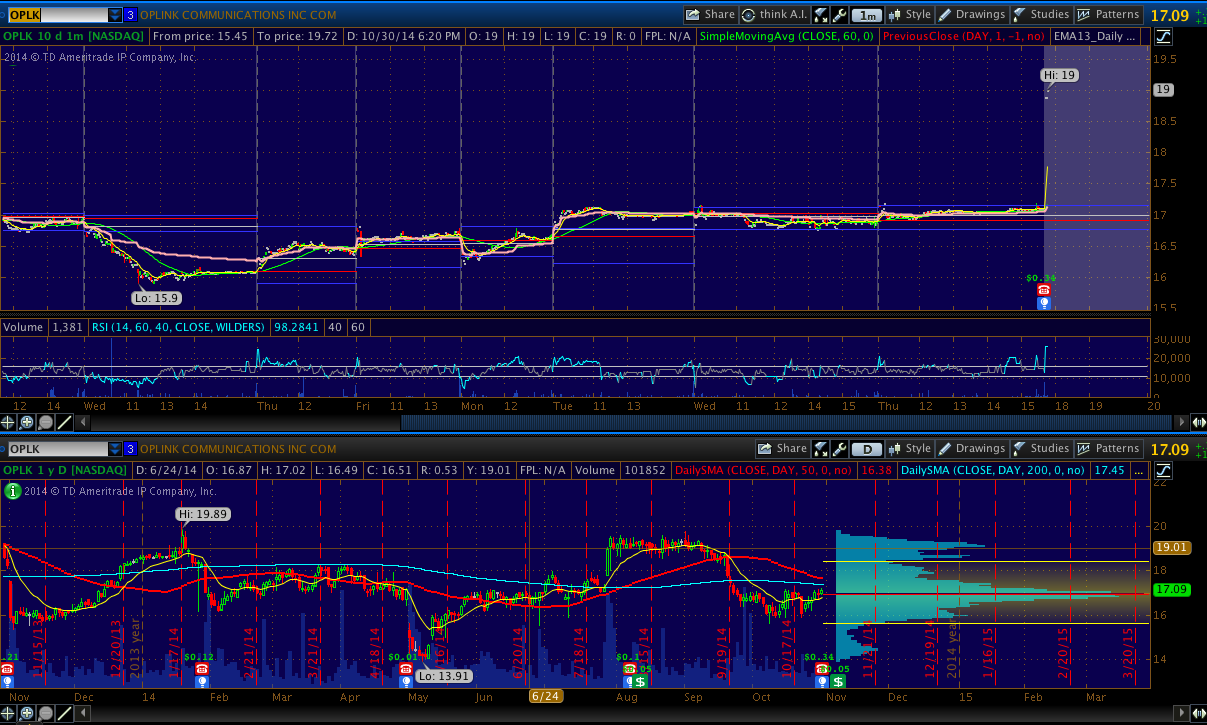Click the green info icon on daily chart
Screen dimensions: 1207x725
(11, 491)
